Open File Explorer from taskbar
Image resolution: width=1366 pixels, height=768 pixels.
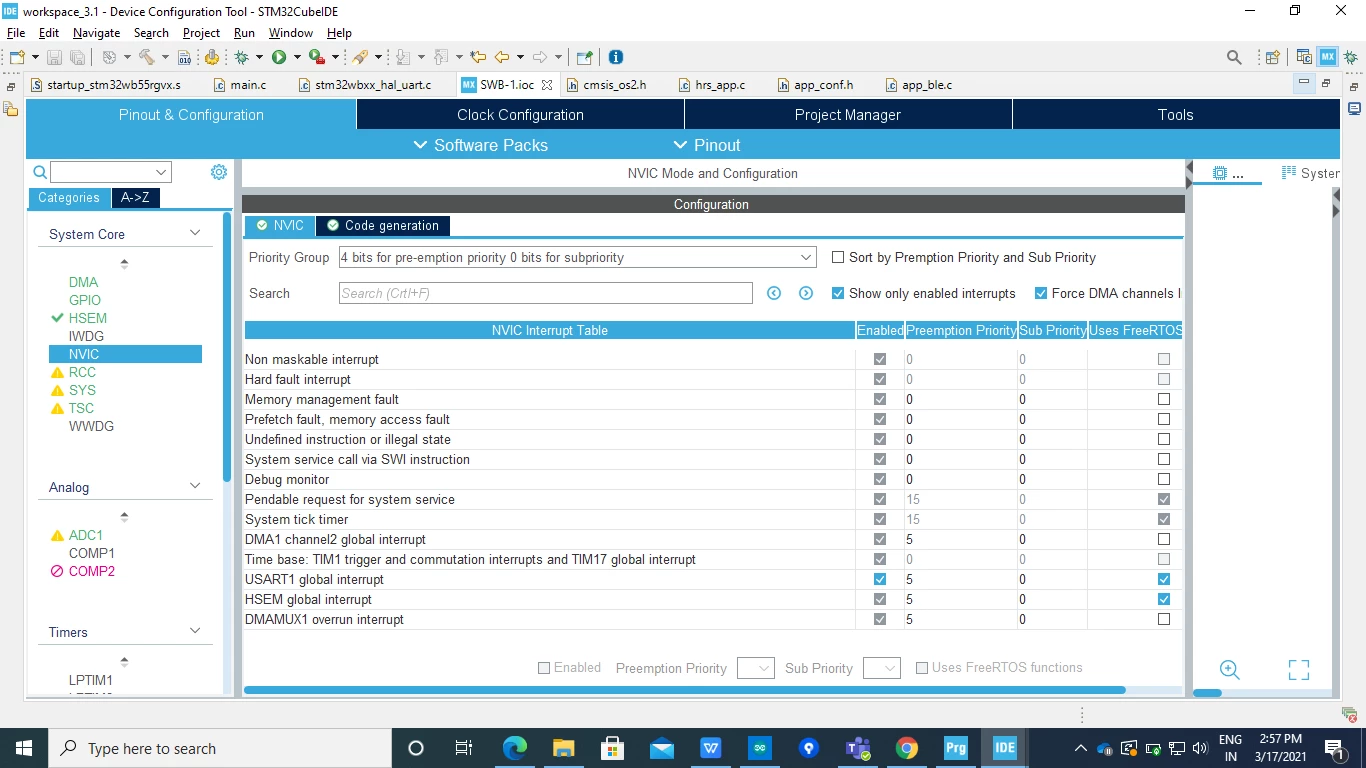coord(563,748)
